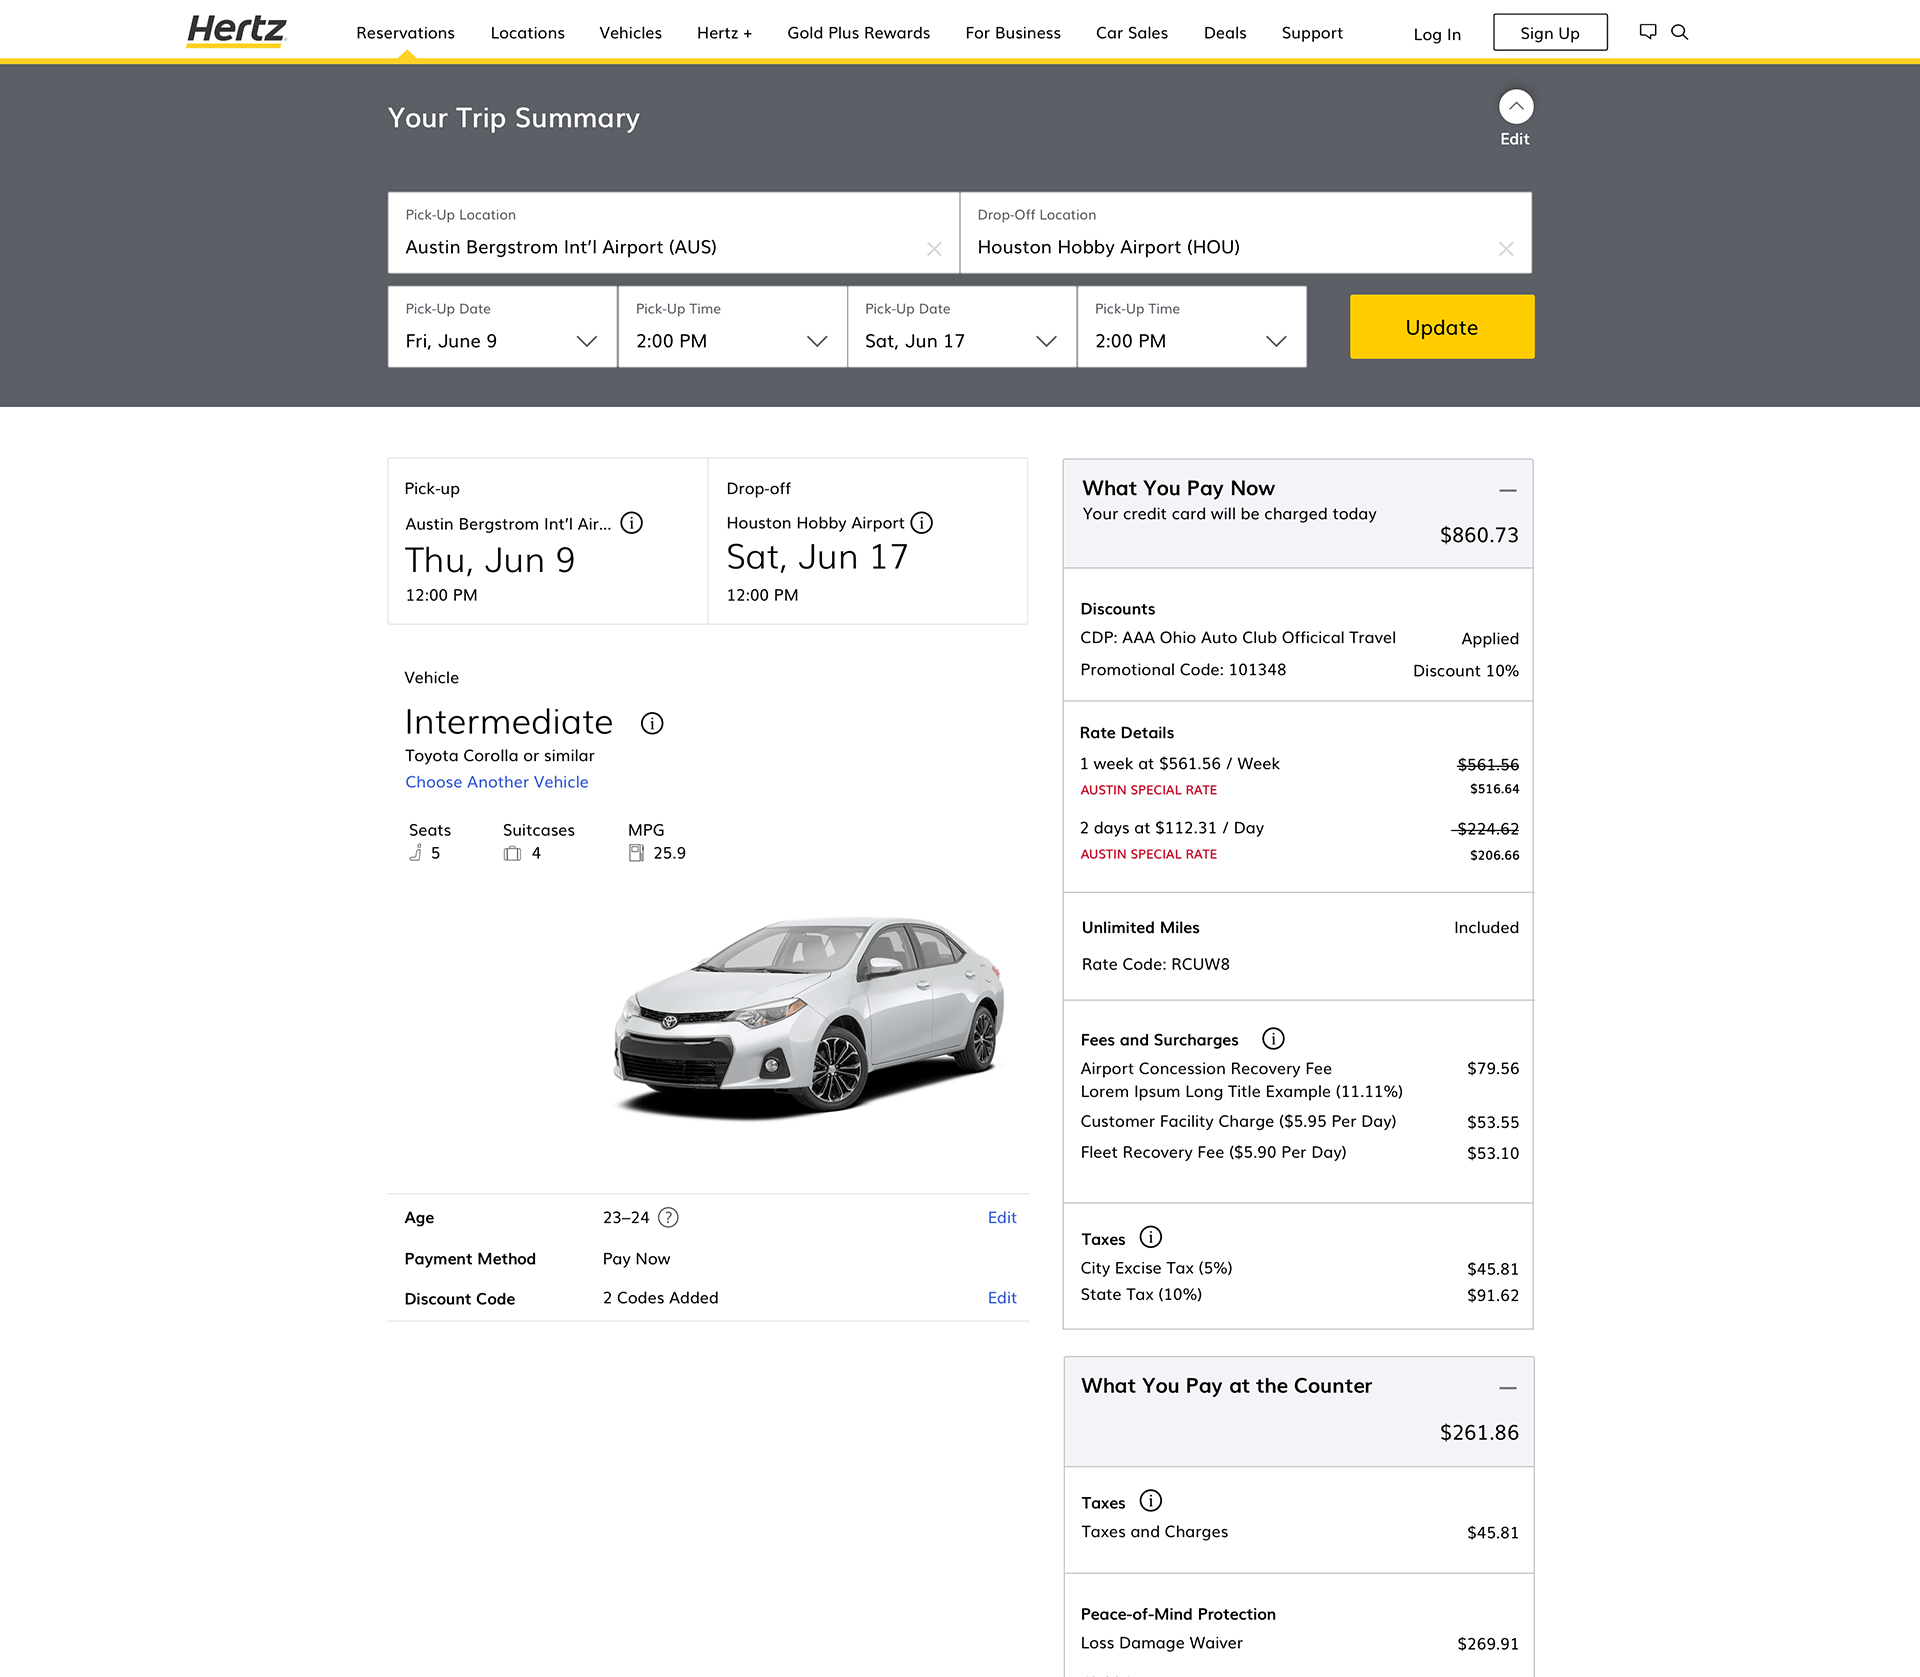
Task: Open the first 2:00 PM pick-up time dropdown
Action: [x=732, y=327]
